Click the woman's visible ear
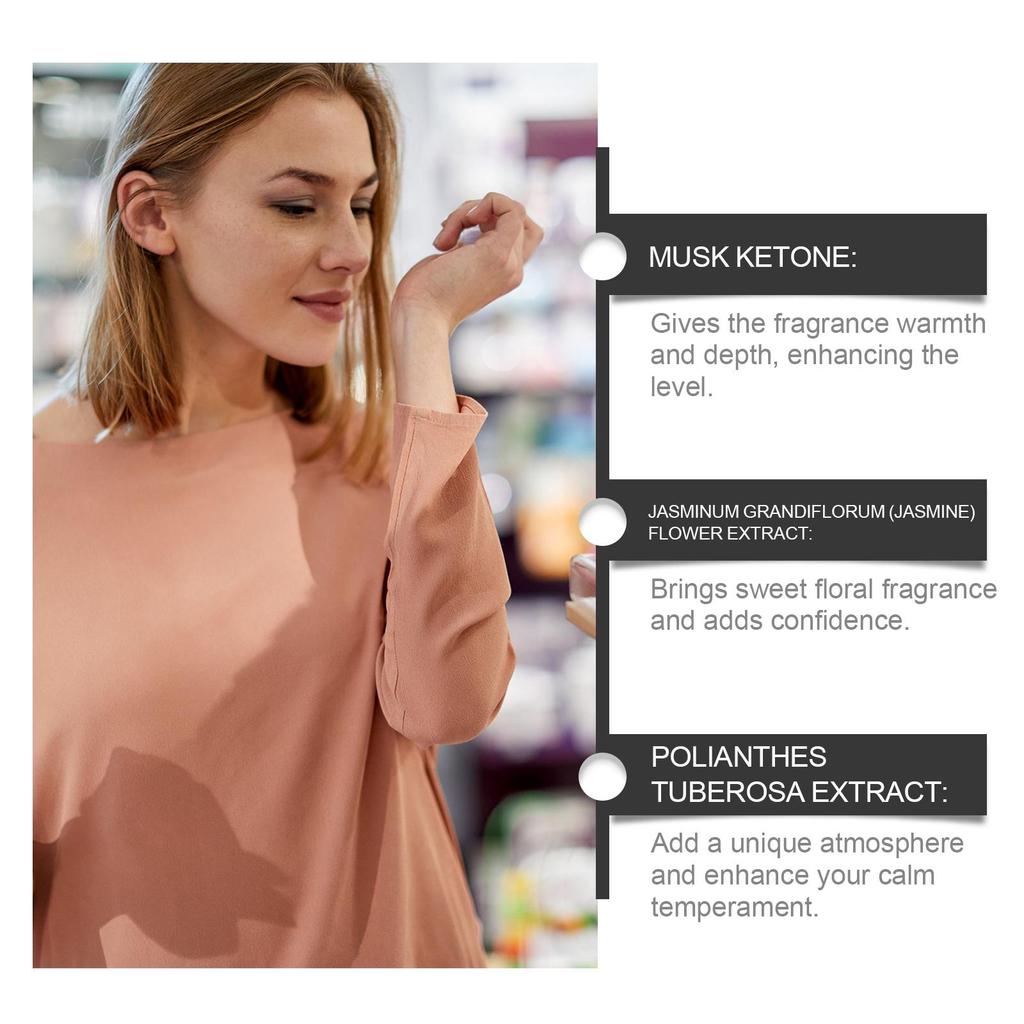Viewport: 1024px width, 1024px height. (x=144, y=214)
